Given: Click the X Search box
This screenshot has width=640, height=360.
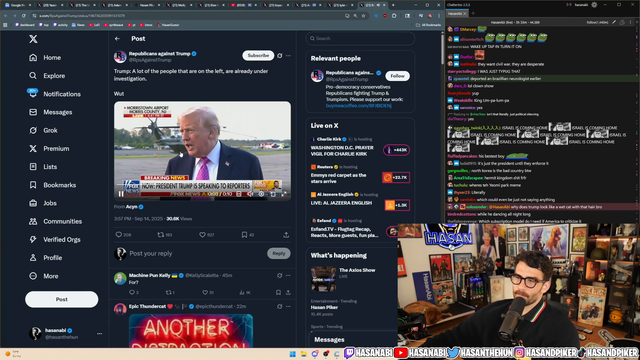Looking at the screenshot, I should (x=360, y=38).
